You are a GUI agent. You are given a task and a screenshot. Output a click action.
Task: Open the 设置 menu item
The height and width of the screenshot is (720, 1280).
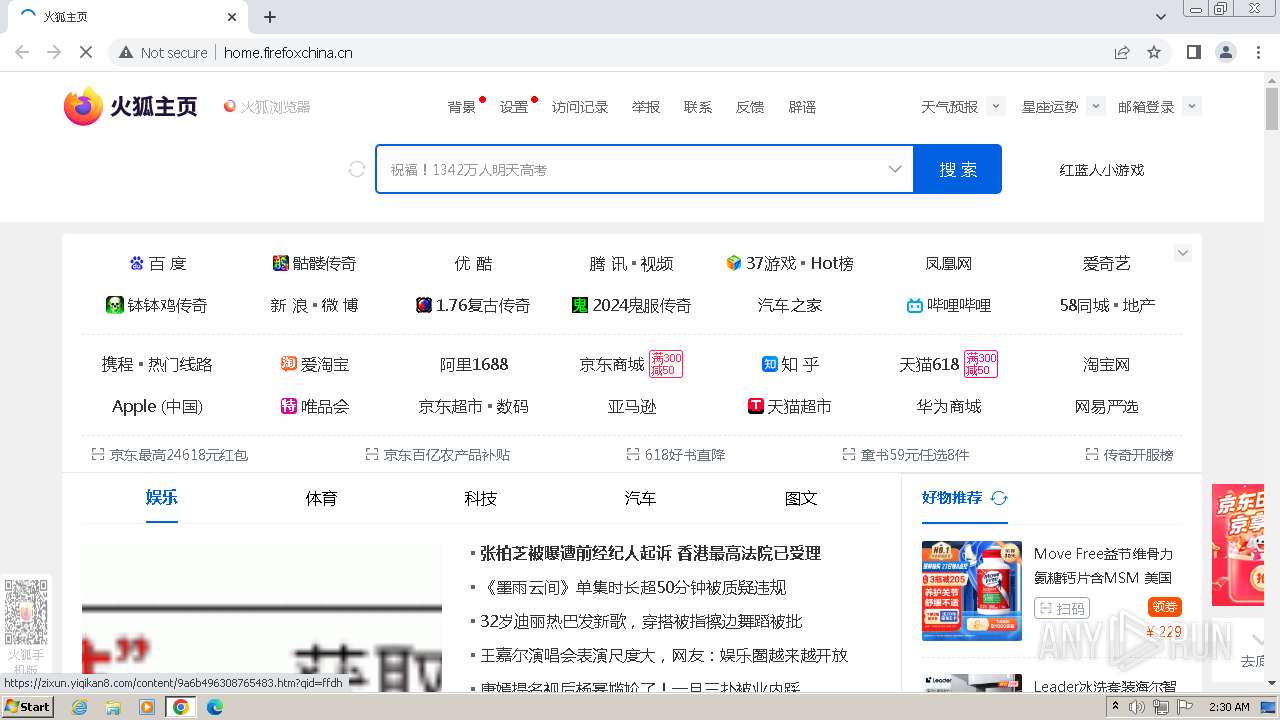(514, 107)
